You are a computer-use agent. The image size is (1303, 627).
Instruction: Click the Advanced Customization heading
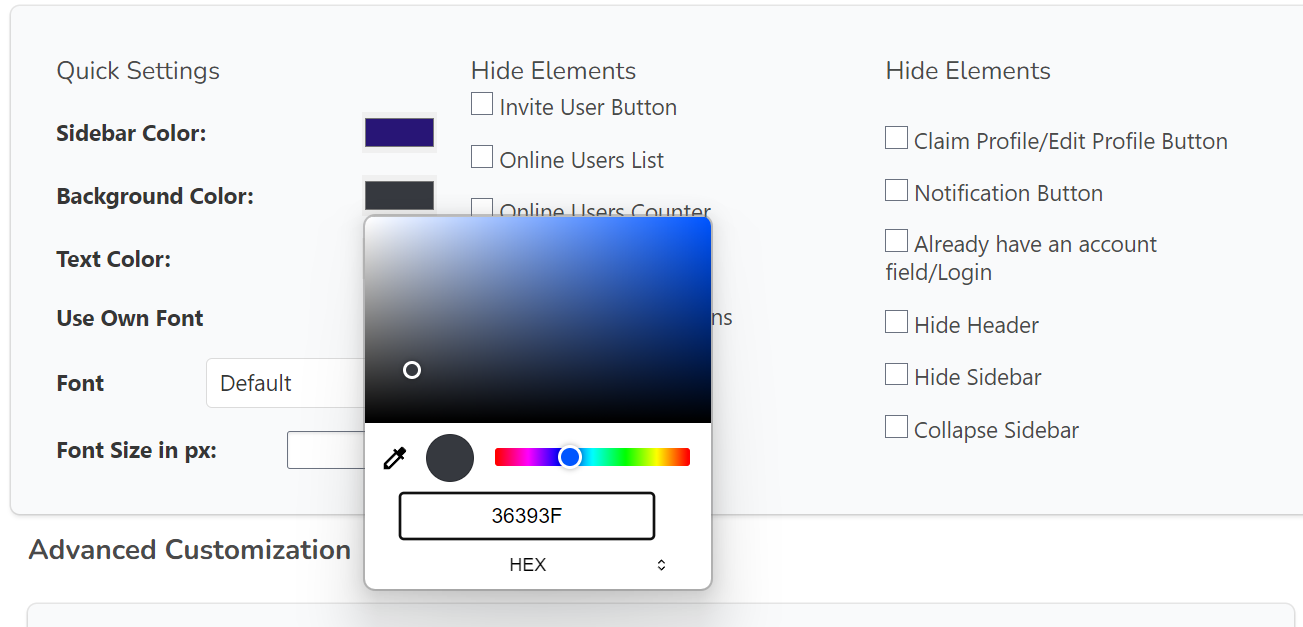[x=190, y=549]
